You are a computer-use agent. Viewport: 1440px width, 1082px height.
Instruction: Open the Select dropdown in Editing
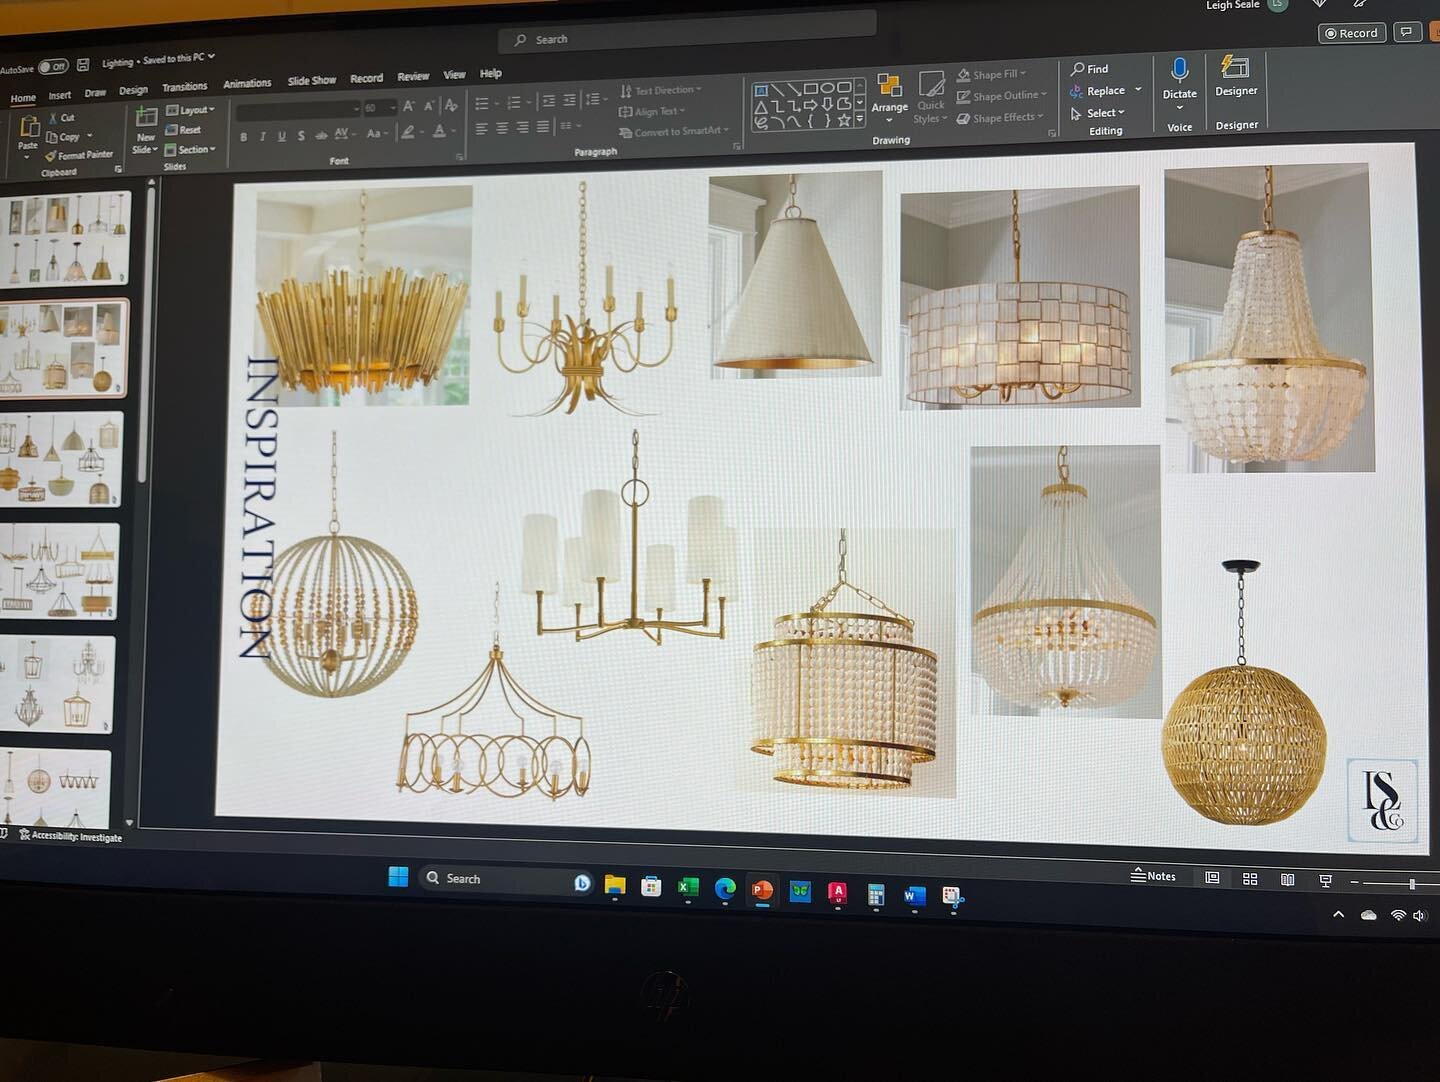(1098, 113)
